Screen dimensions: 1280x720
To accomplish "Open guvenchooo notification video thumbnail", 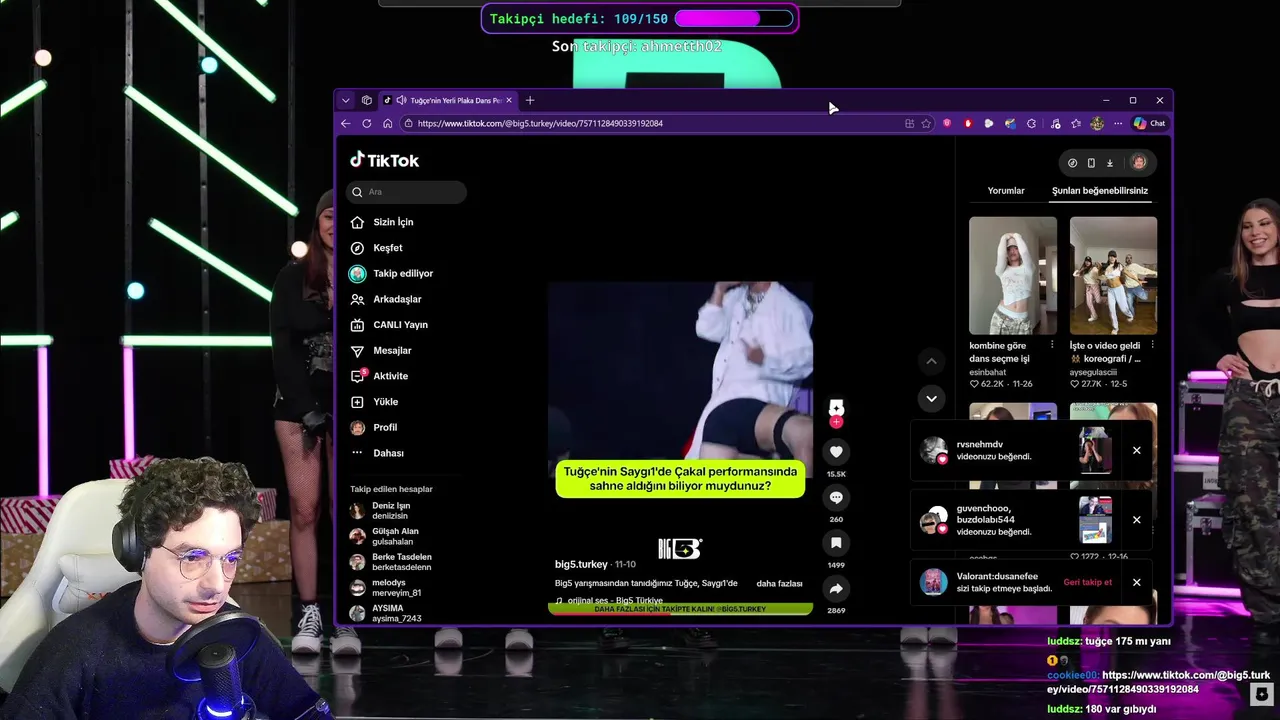I will tap(1095, 520).
